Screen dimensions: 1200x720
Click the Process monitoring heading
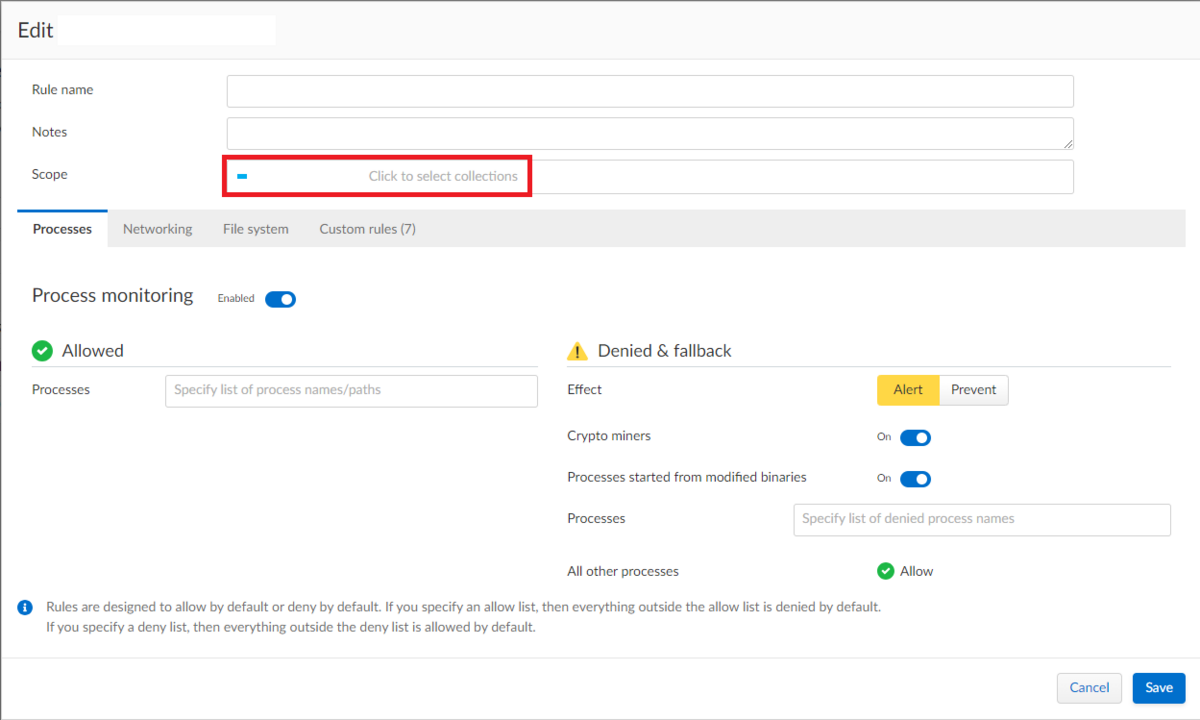pos(113,296)
